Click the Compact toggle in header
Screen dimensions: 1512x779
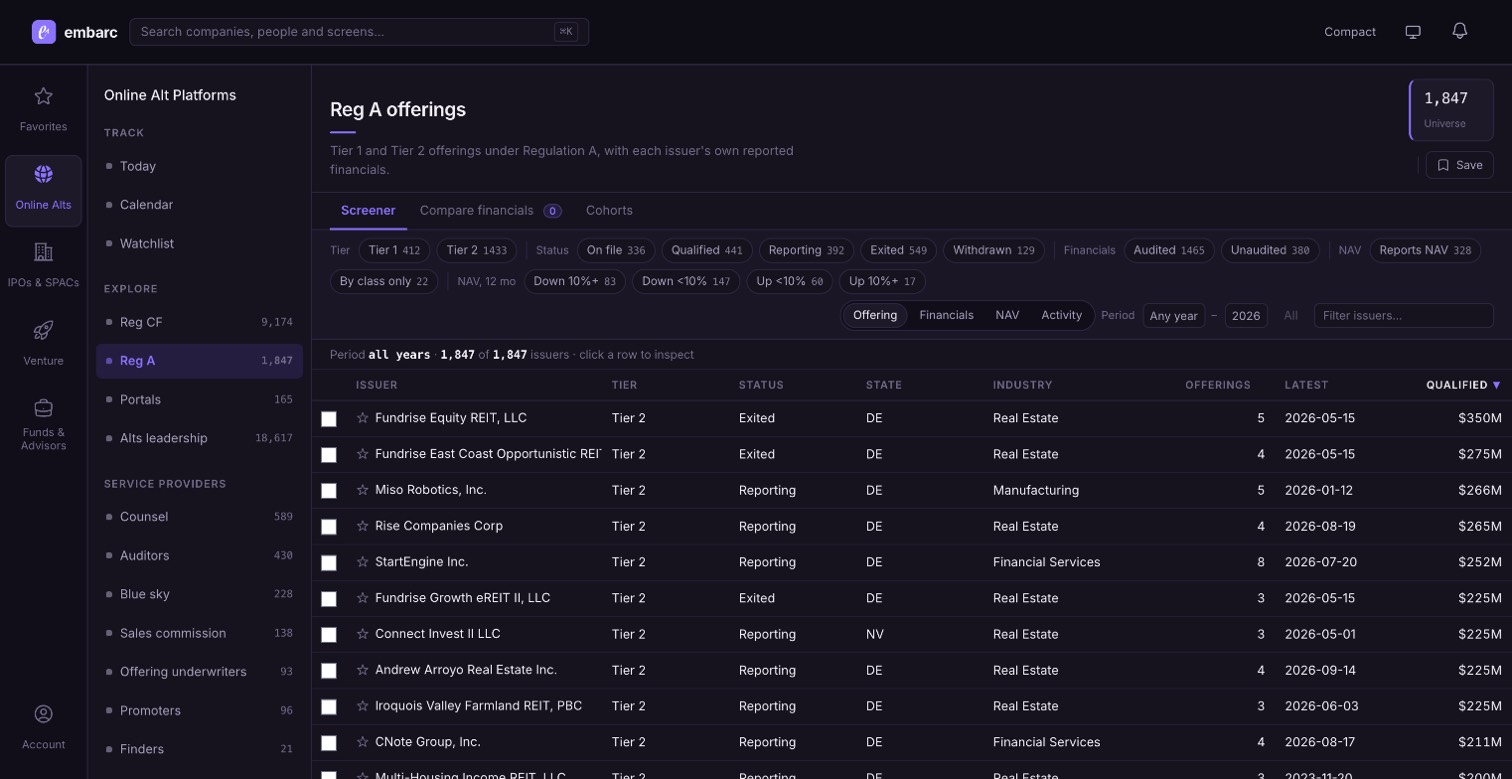coord(1350,32)
